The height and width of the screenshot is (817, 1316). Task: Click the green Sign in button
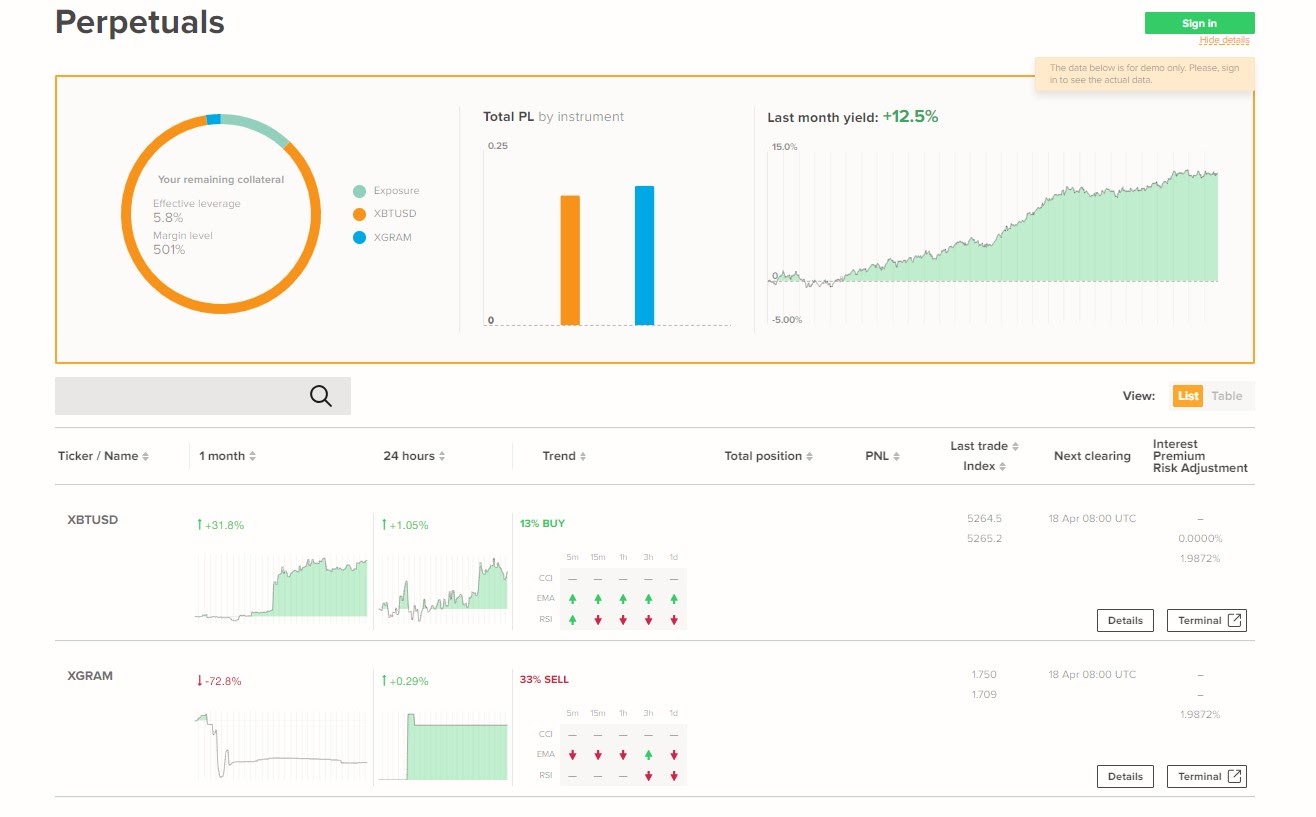[1199, 23]
